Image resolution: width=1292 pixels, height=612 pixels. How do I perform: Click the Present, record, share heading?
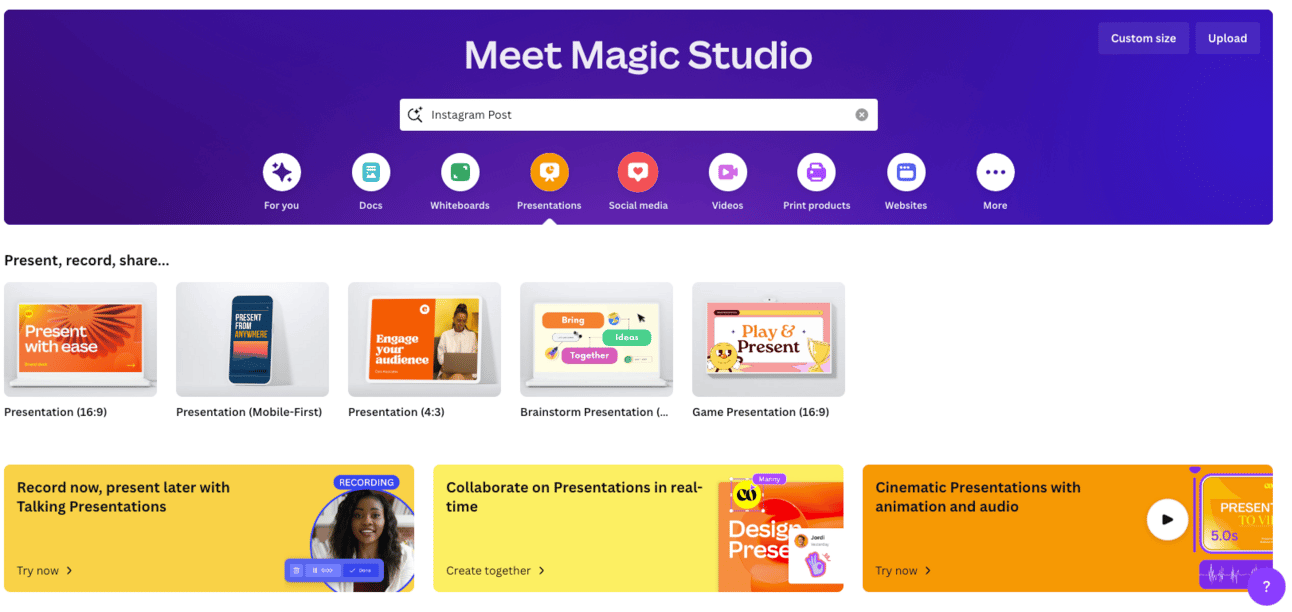(x=87, y=260)
